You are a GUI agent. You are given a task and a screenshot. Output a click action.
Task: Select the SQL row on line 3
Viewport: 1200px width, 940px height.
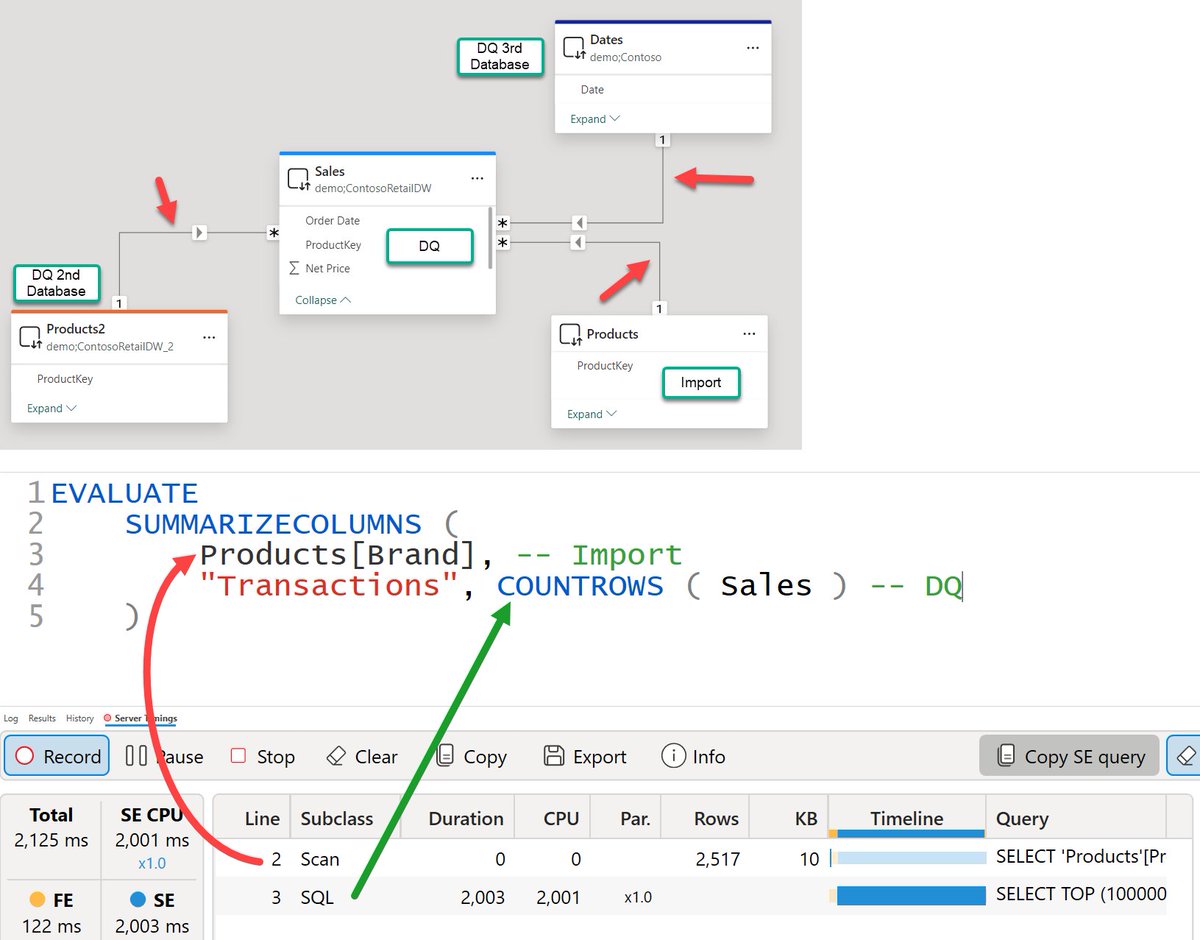point(690,896)
